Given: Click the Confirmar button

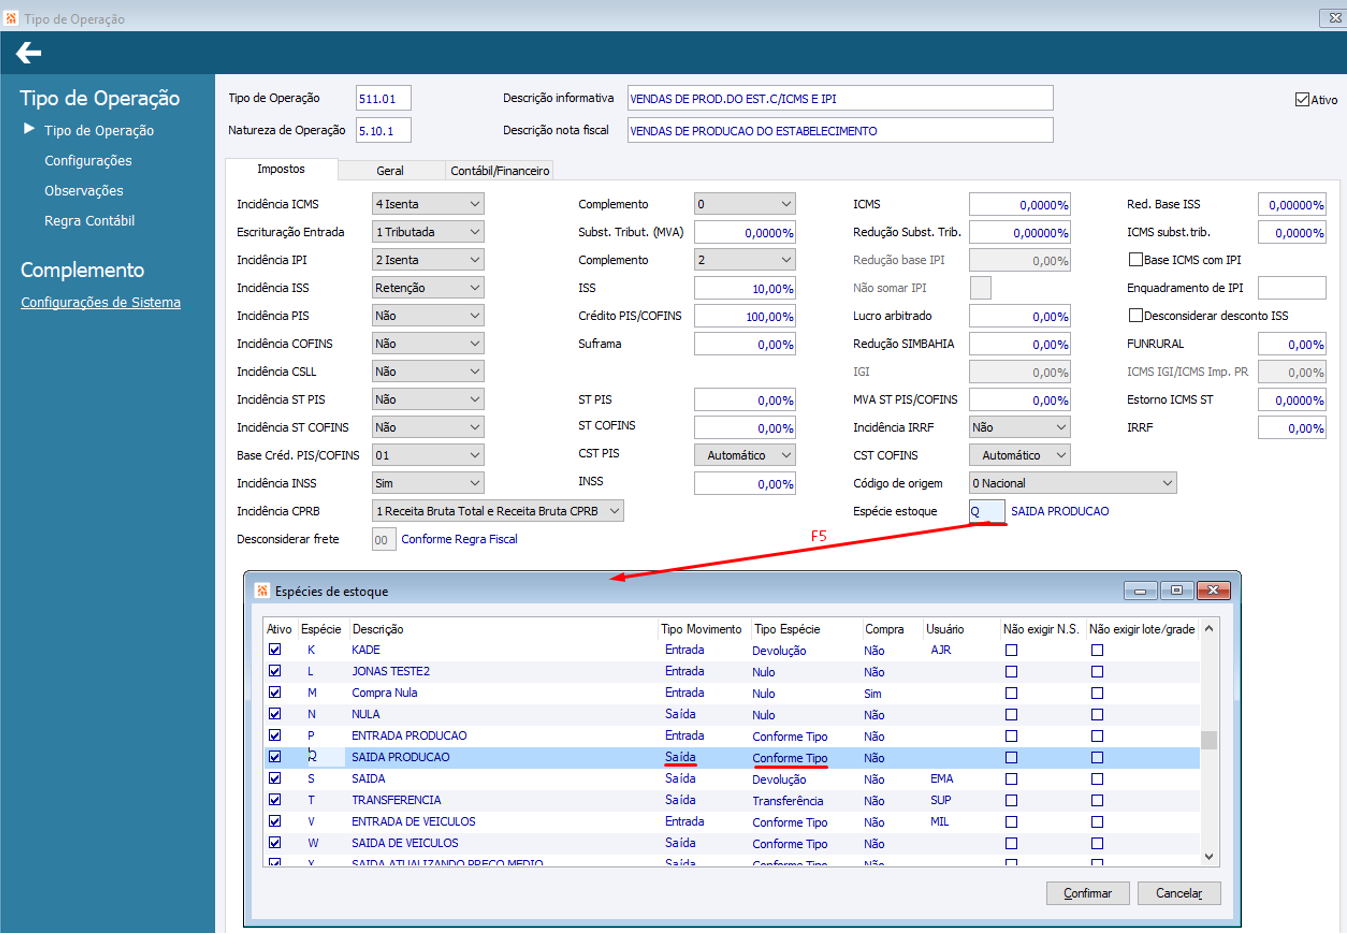Looking at the screenshot, I should (x=1087, y=893).
